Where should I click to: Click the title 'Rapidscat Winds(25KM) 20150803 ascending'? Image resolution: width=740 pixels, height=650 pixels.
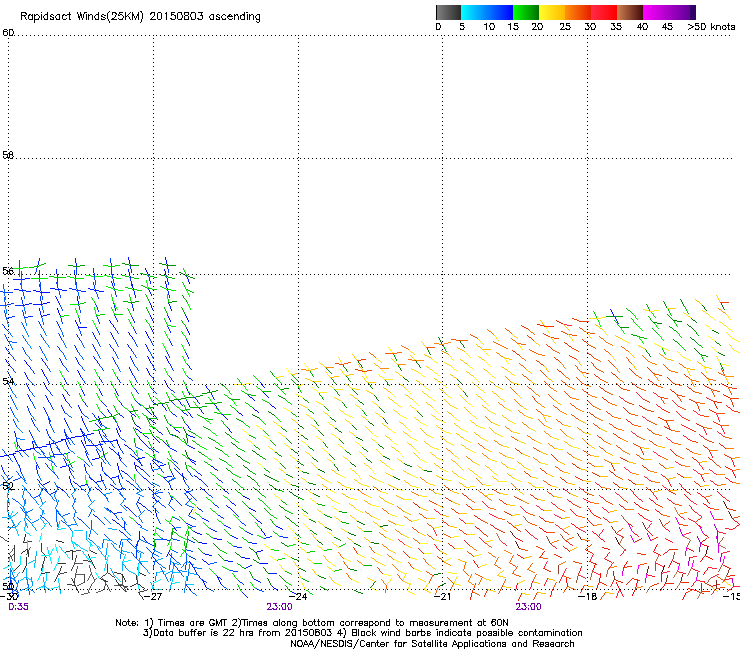(x=140, y=17)
